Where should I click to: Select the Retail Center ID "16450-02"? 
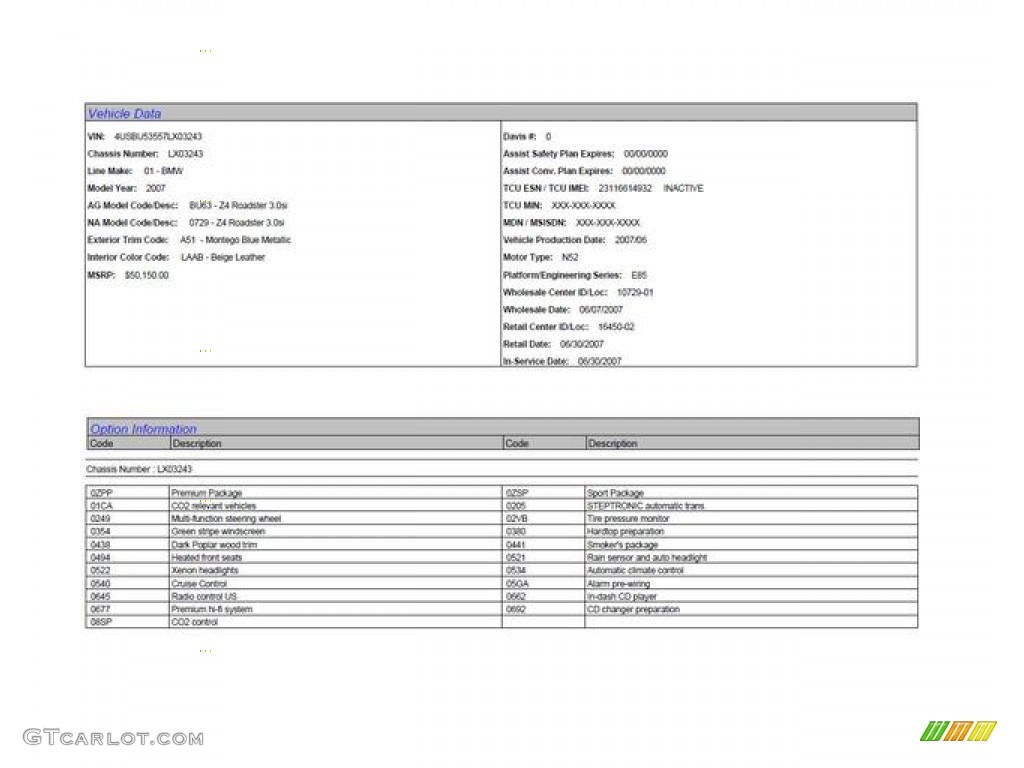pos(616,327)
